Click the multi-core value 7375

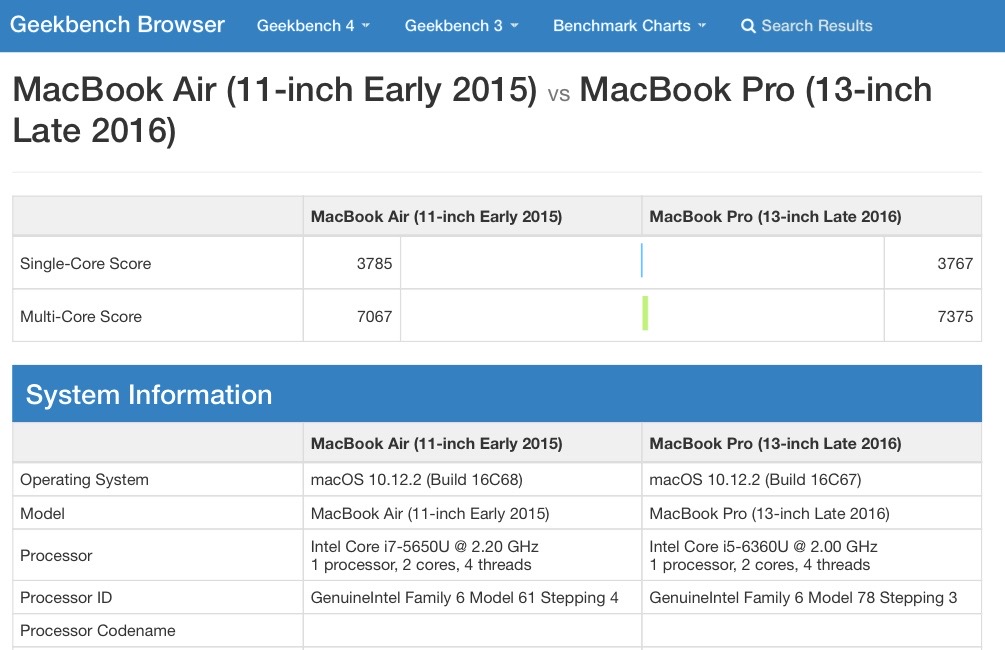(x=955, y=317)
